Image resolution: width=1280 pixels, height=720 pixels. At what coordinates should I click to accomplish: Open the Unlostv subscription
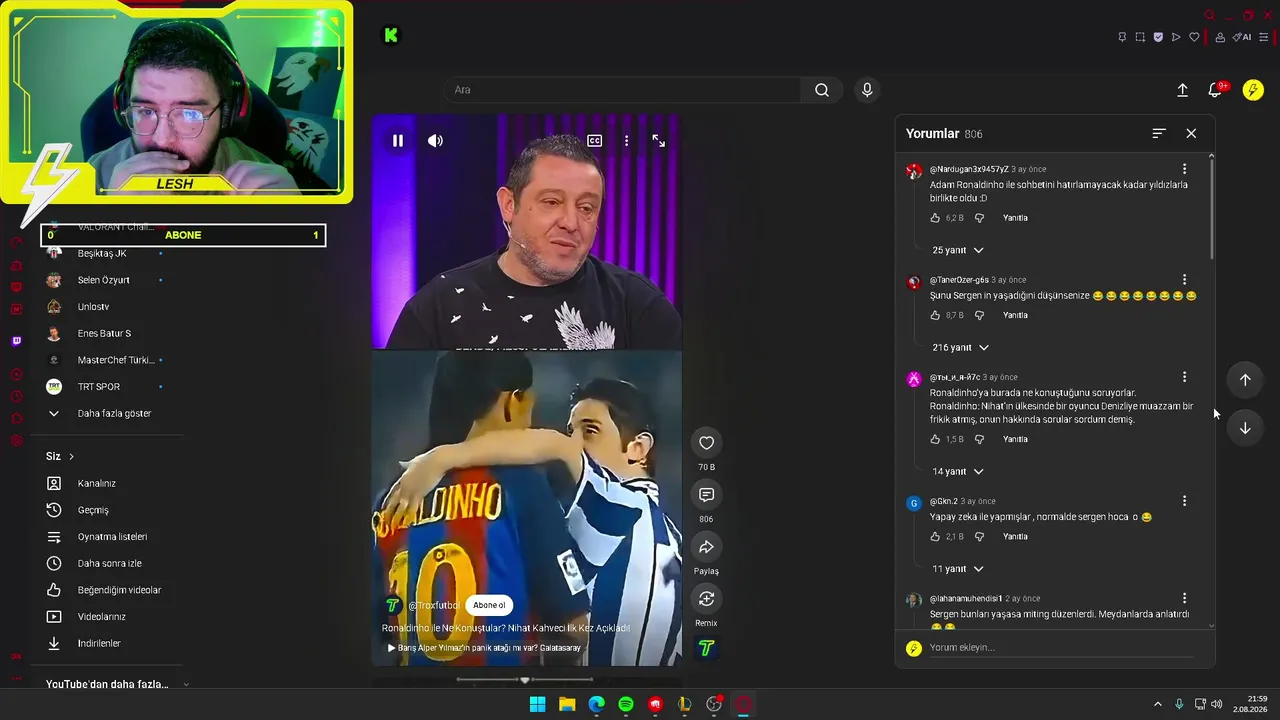pos(93,307)
